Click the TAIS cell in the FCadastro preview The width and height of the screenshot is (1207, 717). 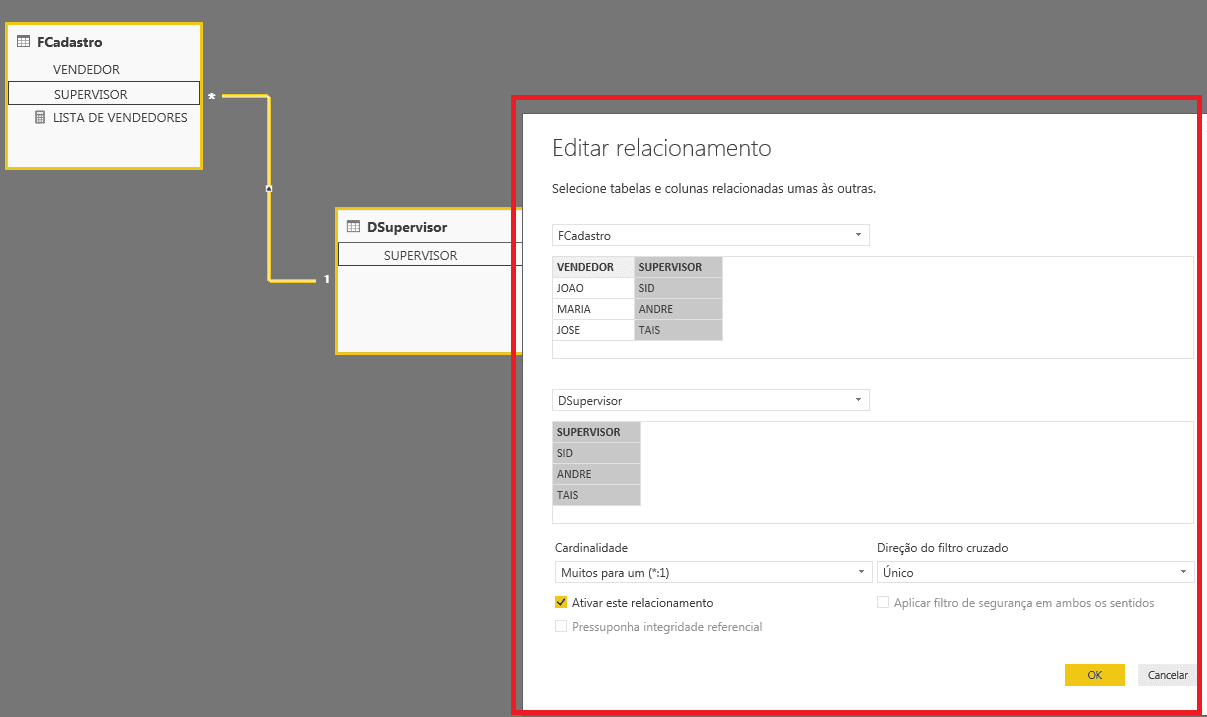click(678, 330)
